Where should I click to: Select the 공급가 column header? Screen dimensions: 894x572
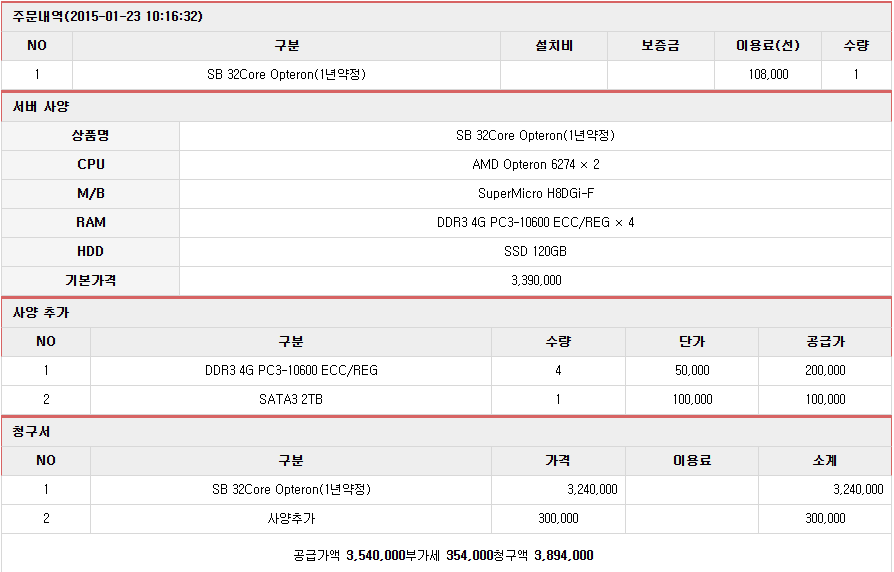click(x=825, y=342)
